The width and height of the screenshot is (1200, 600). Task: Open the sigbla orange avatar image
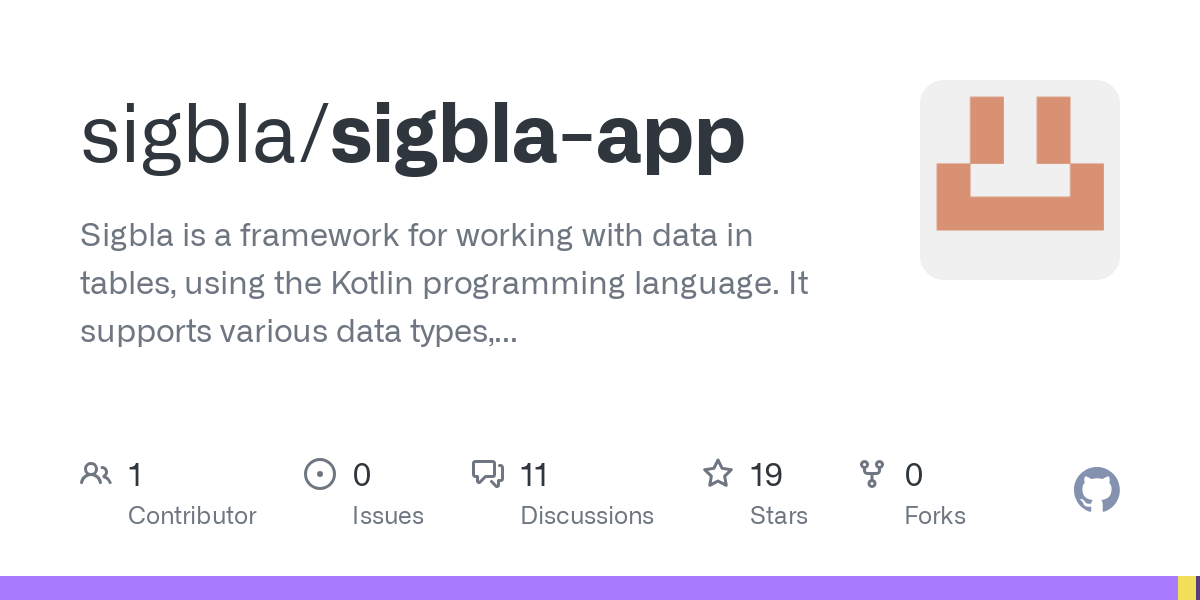[1019, 180]
